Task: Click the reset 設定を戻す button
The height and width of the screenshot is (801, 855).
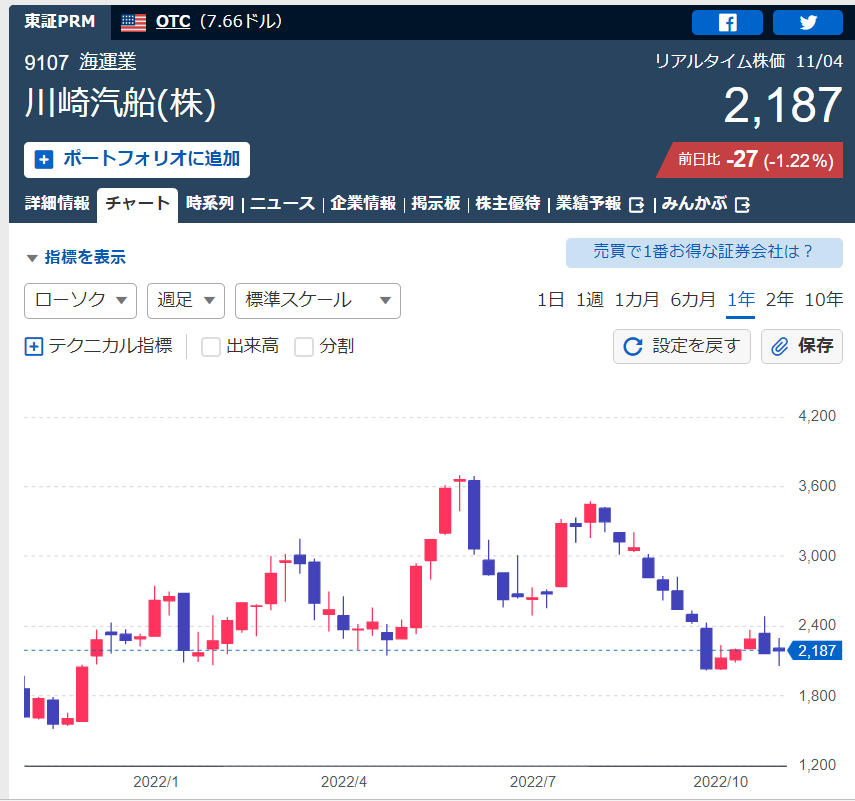Action: click(682, 346)
